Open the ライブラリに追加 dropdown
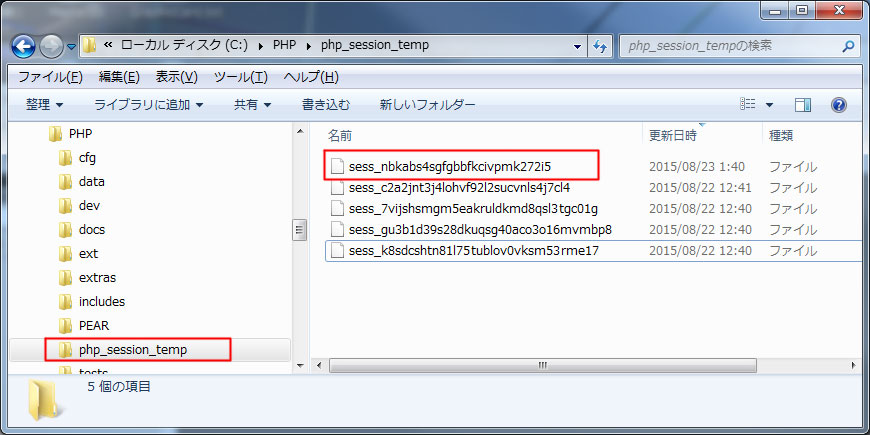This screenshot has height=435, width=870. click(148, 104)
